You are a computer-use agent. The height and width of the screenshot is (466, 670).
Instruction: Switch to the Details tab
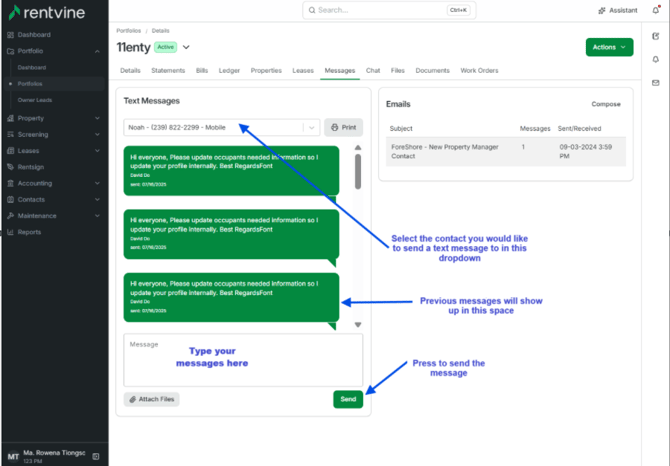click(130, 70)
